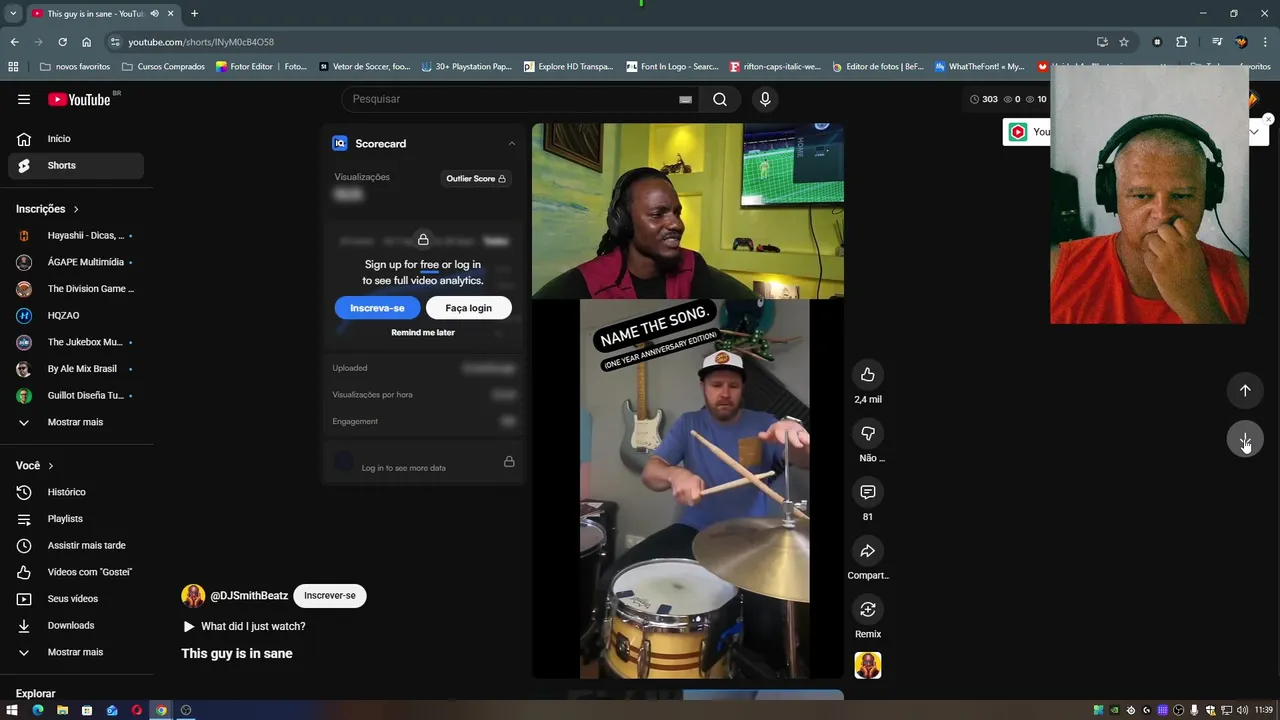Click the Remind me later link

tap(423, 333)
